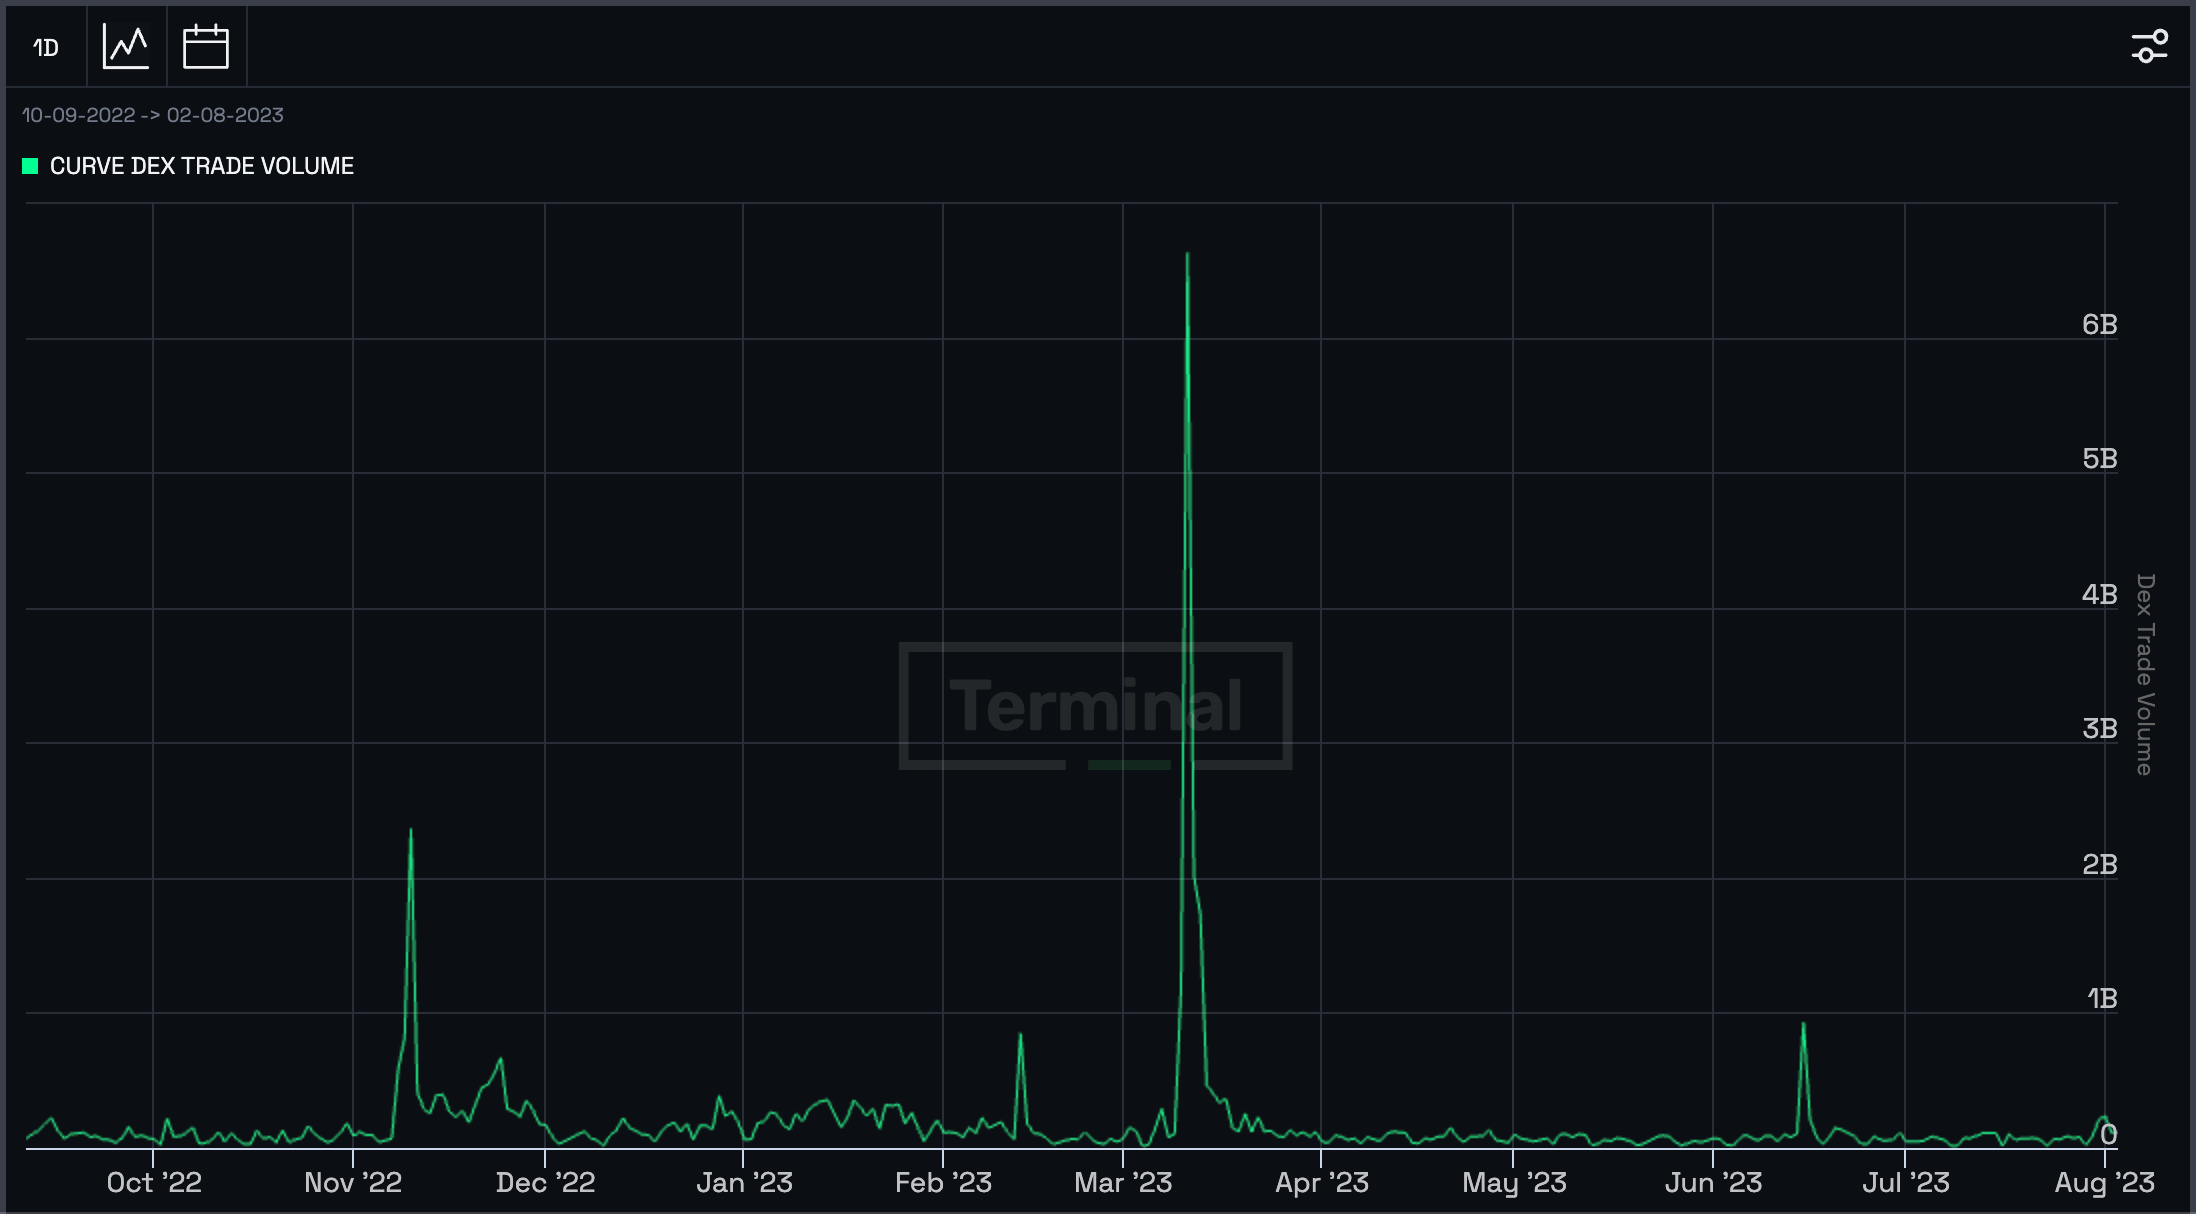Click the March 2023 volume spike peak
Screen dimensions: 2196x1214
point(1187,254)
